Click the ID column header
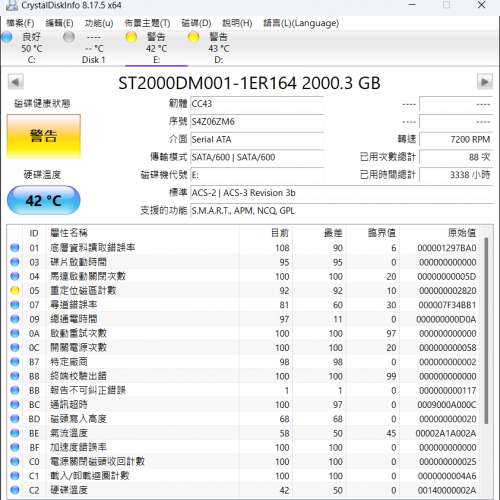Image resolution: width=500 pixels, height=500 pixels. pyautogui.click(x=34, y=233)
